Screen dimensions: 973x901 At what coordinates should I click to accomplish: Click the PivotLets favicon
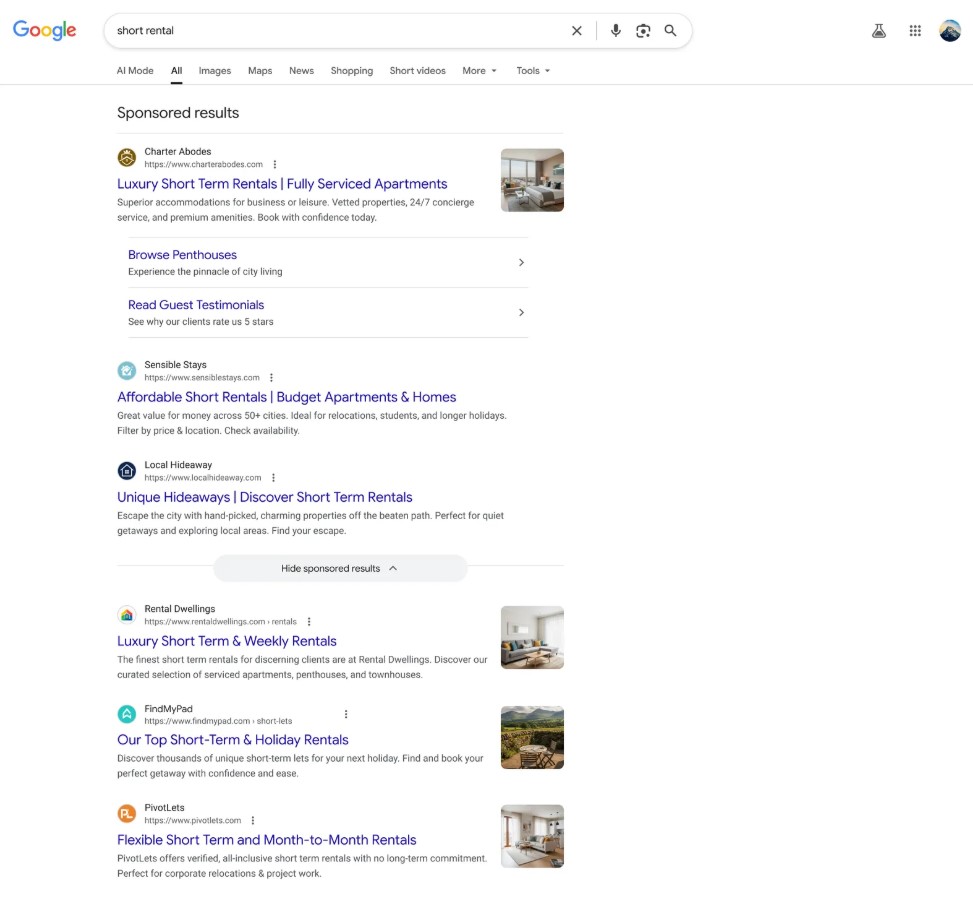126,813
